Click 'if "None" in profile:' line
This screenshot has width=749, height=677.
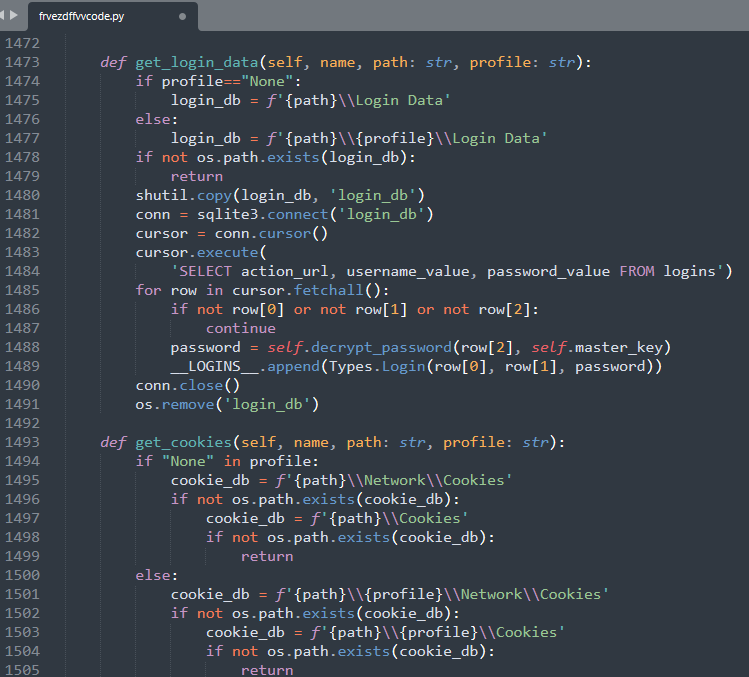[x=227, y=462]
